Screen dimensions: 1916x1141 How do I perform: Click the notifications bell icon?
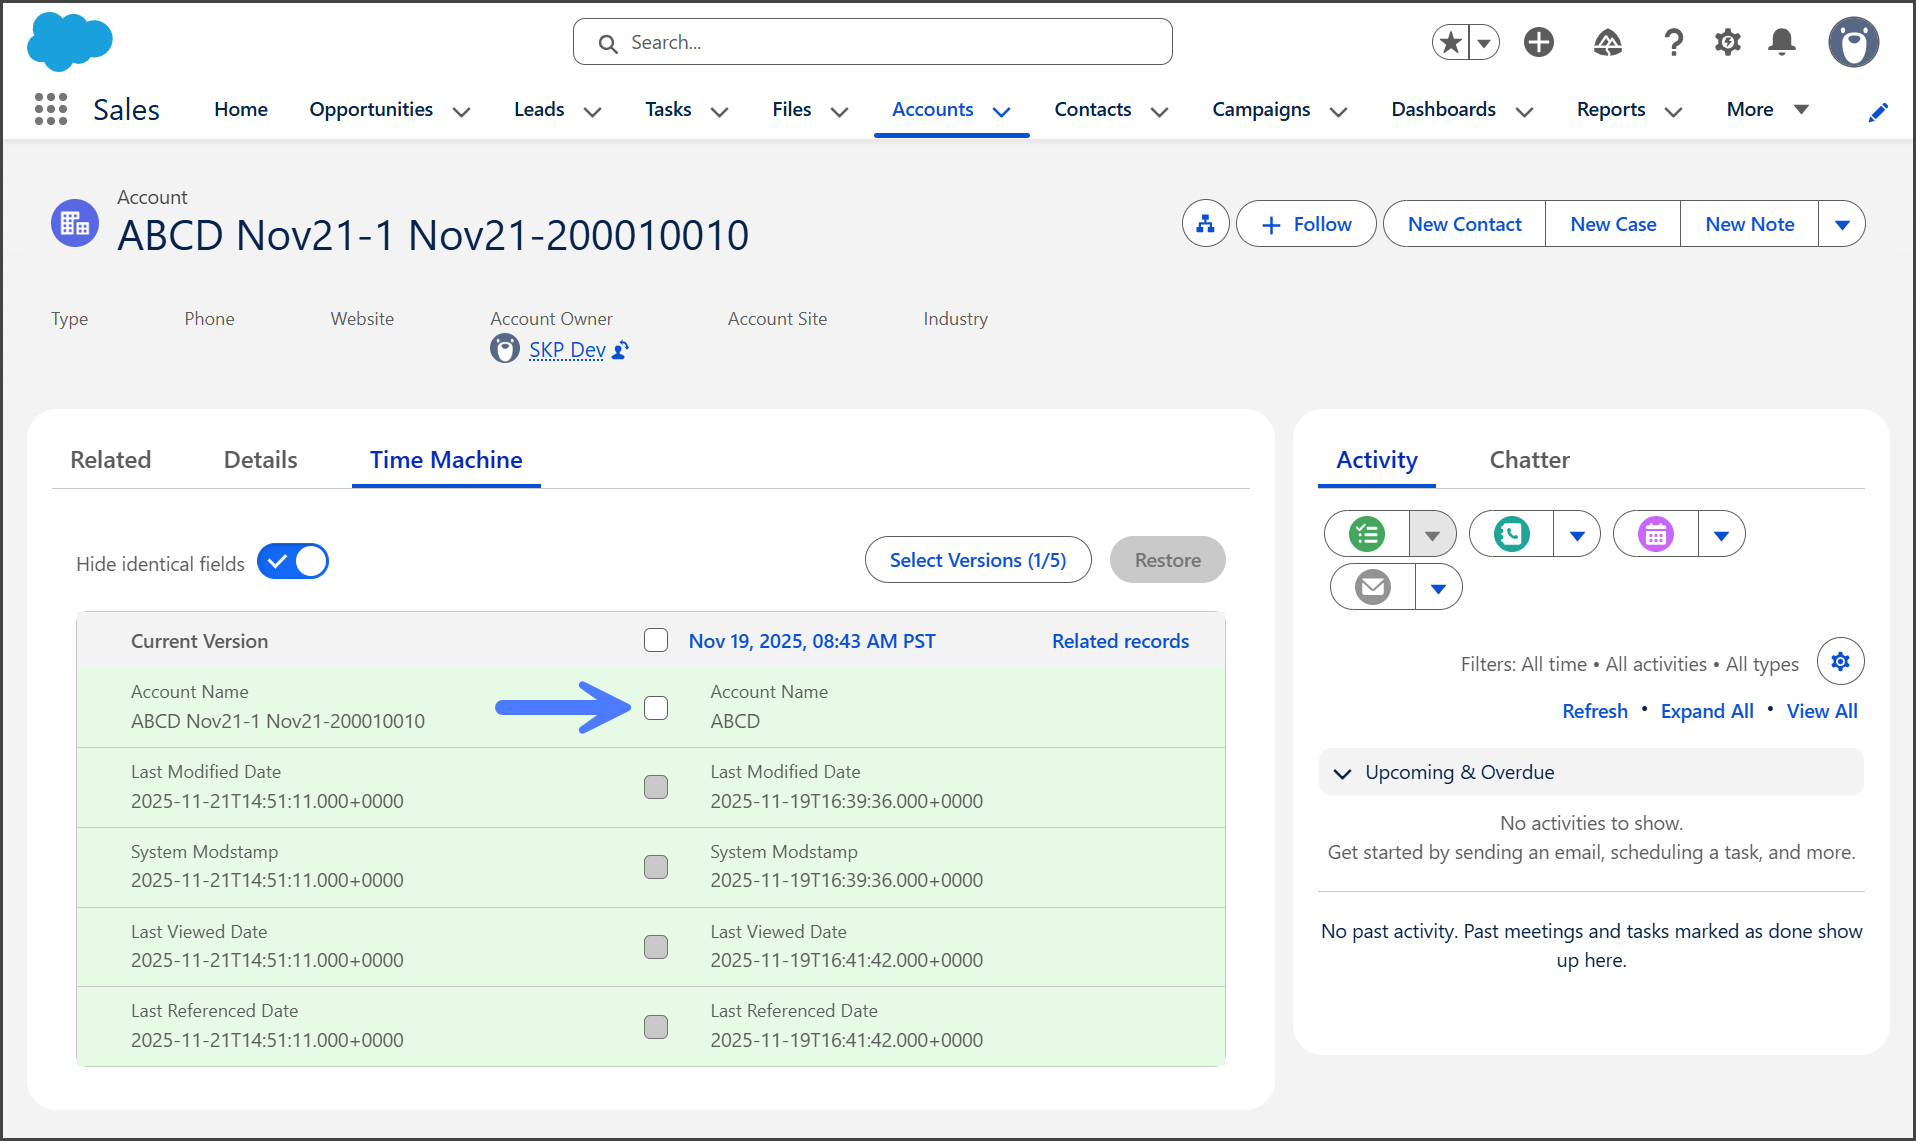[1781, 42]
